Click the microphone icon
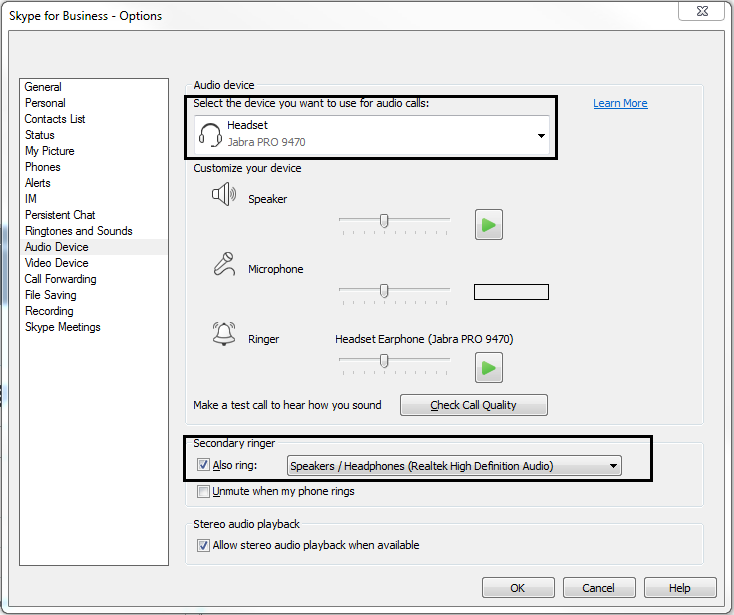The height and width of the screenshot is (615, 734). click(x=224, y=264)
